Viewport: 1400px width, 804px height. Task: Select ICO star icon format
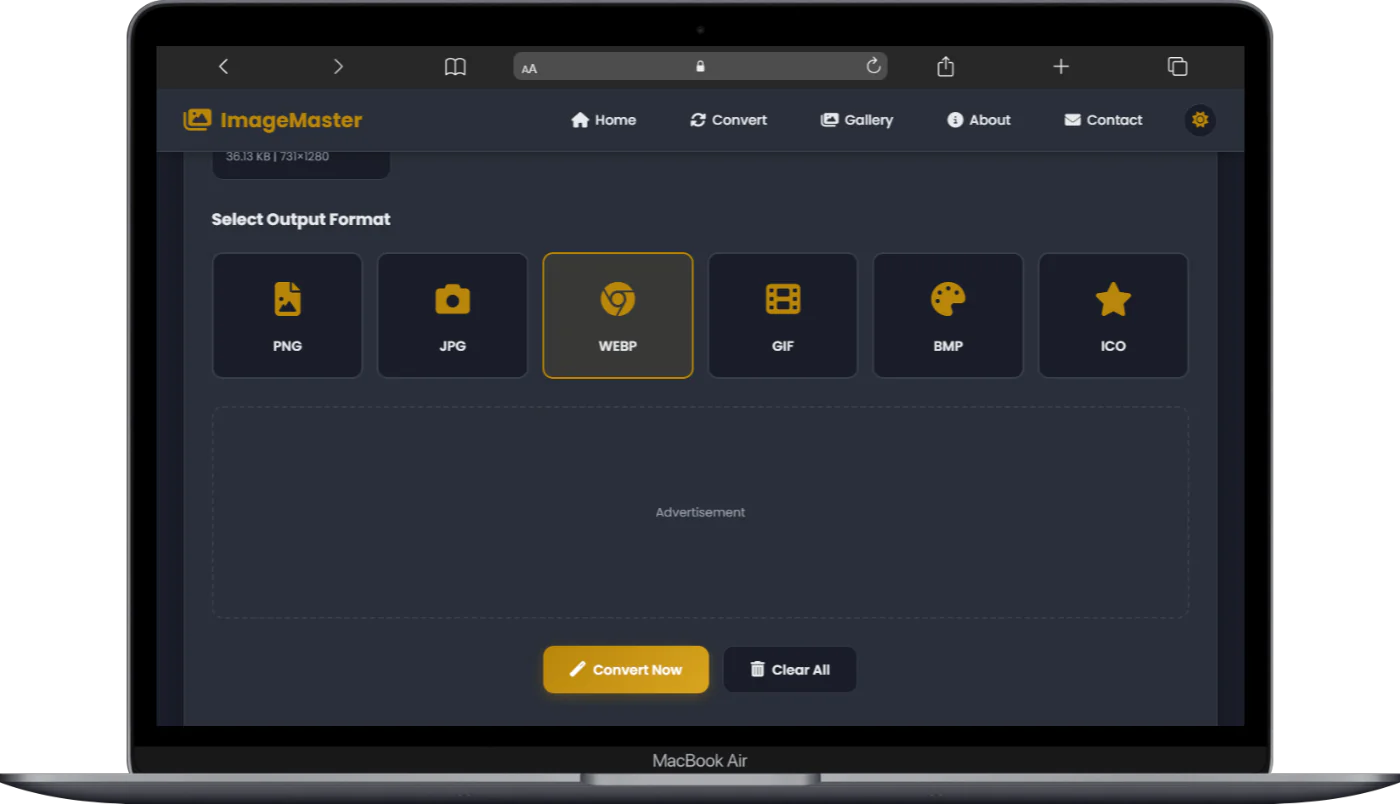click(1112, 315)
